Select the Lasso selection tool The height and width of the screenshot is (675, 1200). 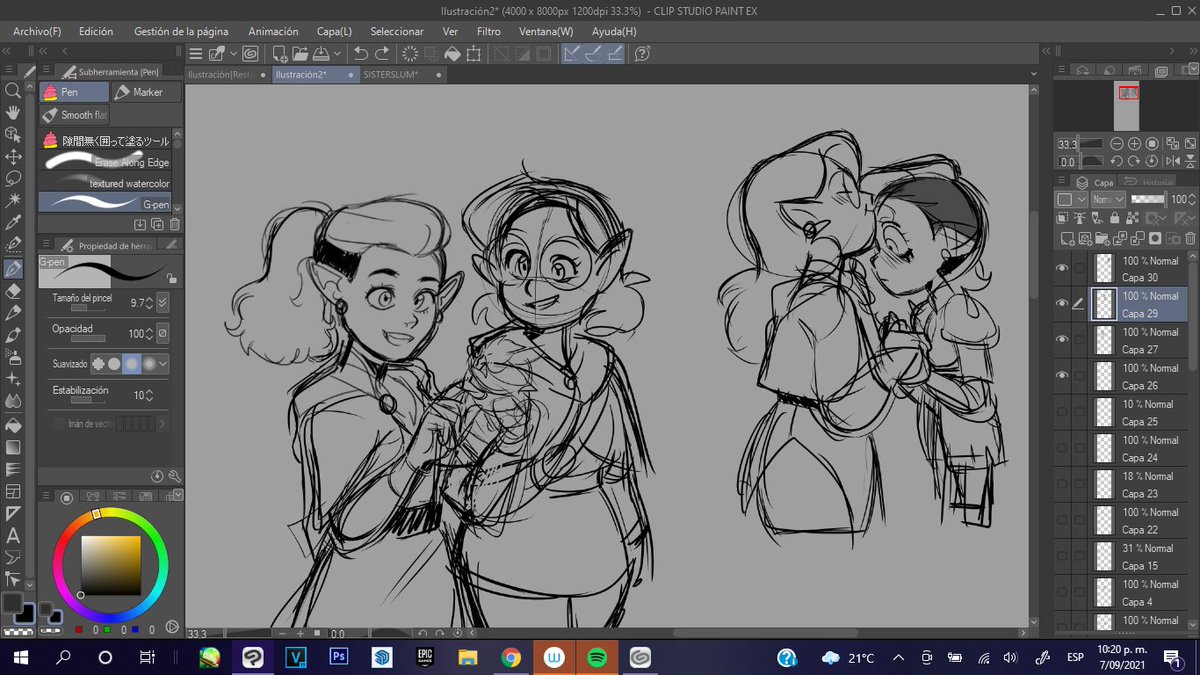(x=13, y=179)
